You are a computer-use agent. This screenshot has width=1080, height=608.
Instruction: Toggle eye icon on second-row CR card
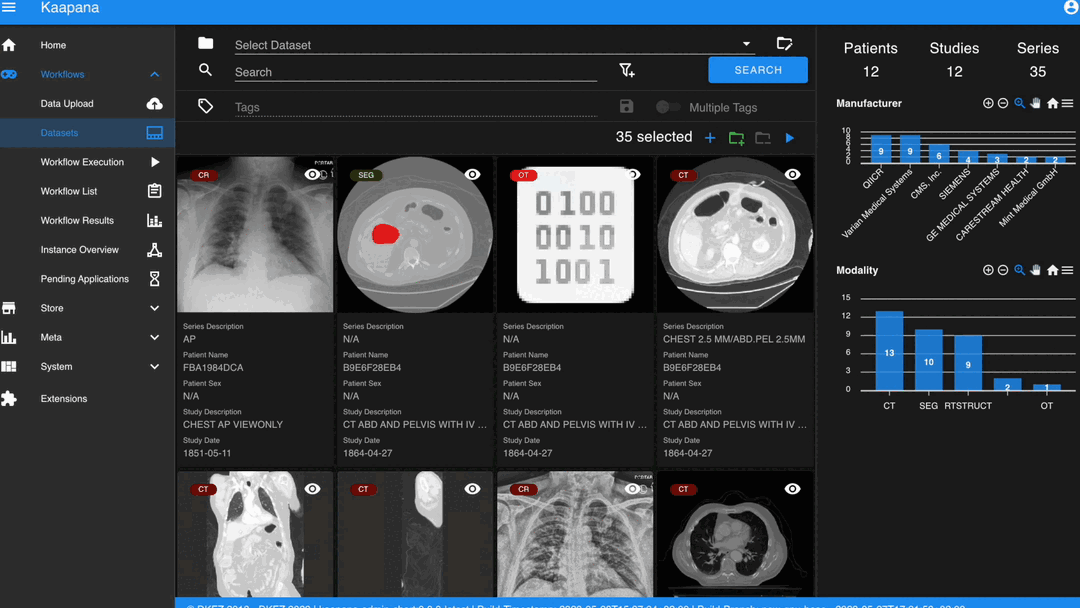(632, 489)
